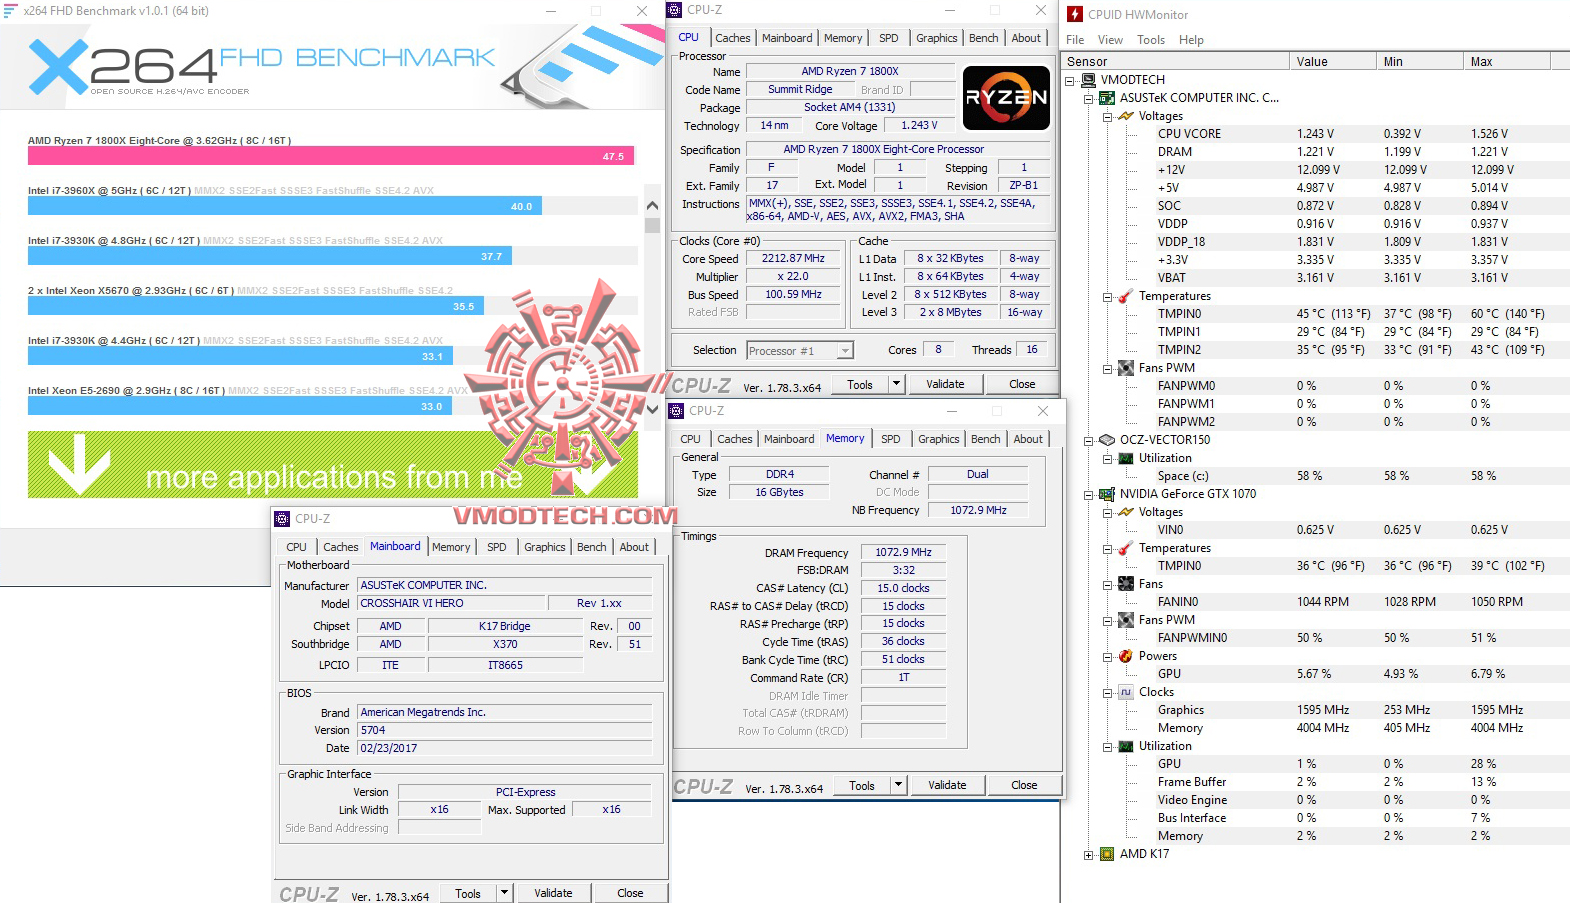Click Validate in CPU-Z CPU window
This screenshot has width=1570, height=903.
coord(945,384)
